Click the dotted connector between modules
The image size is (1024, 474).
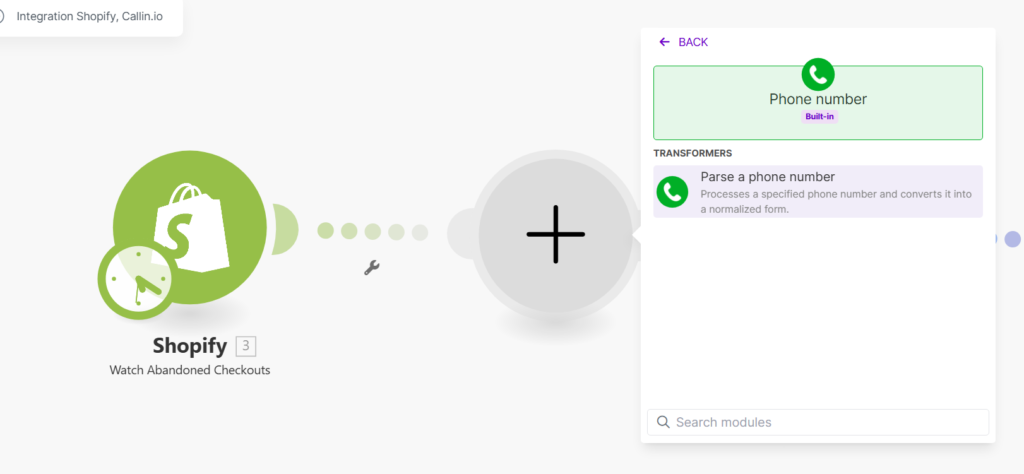(x=373, y=232)
